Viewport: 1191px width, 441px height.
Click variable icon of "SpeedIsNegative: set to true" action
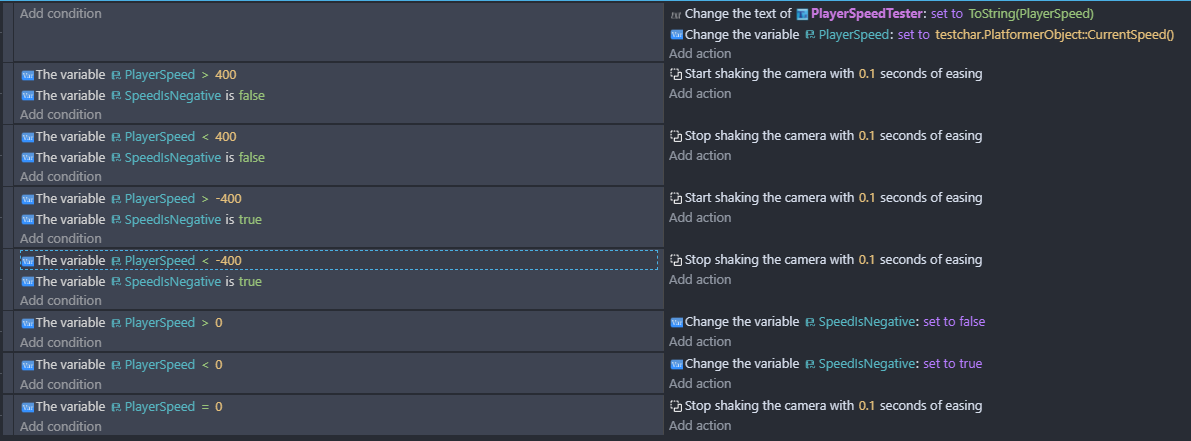coord(676,365)
